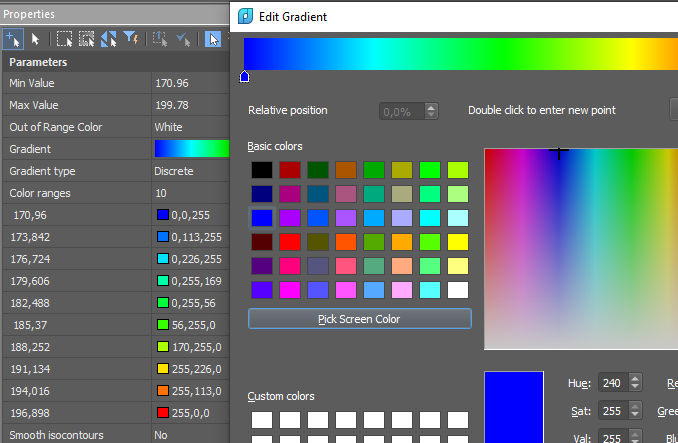Click the invert selection tool icon
678x443 pixels.
click(x=109, y=39)
